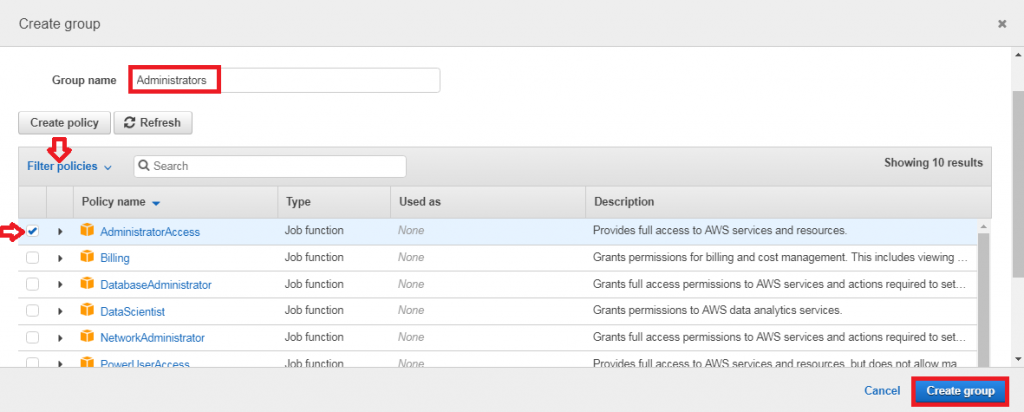
Task: Click the Description column header
Action: pos(624,202)
